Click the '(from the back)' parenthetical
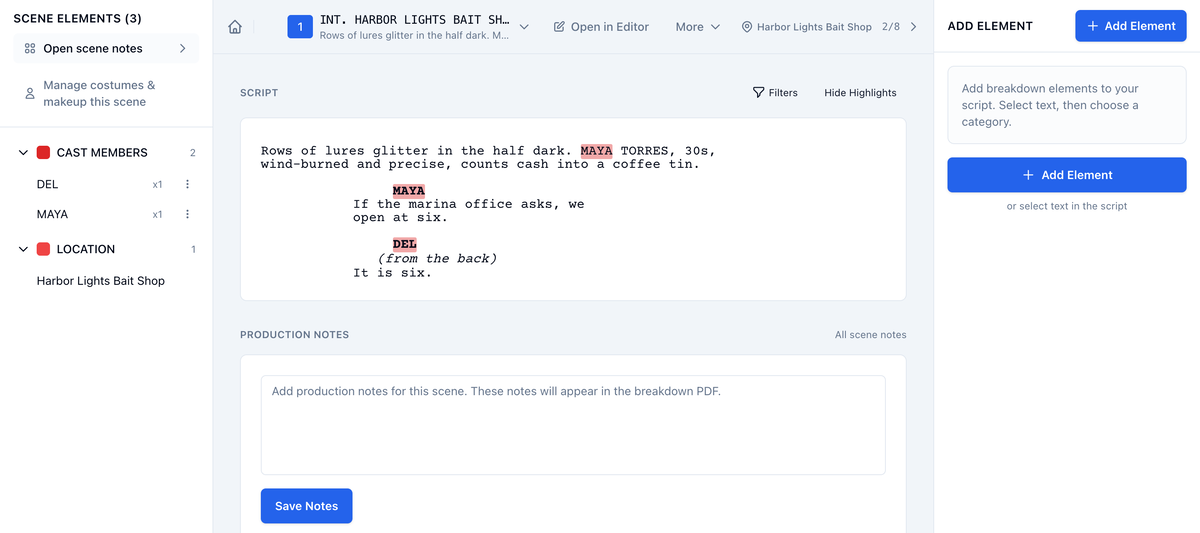 point(437,258)
